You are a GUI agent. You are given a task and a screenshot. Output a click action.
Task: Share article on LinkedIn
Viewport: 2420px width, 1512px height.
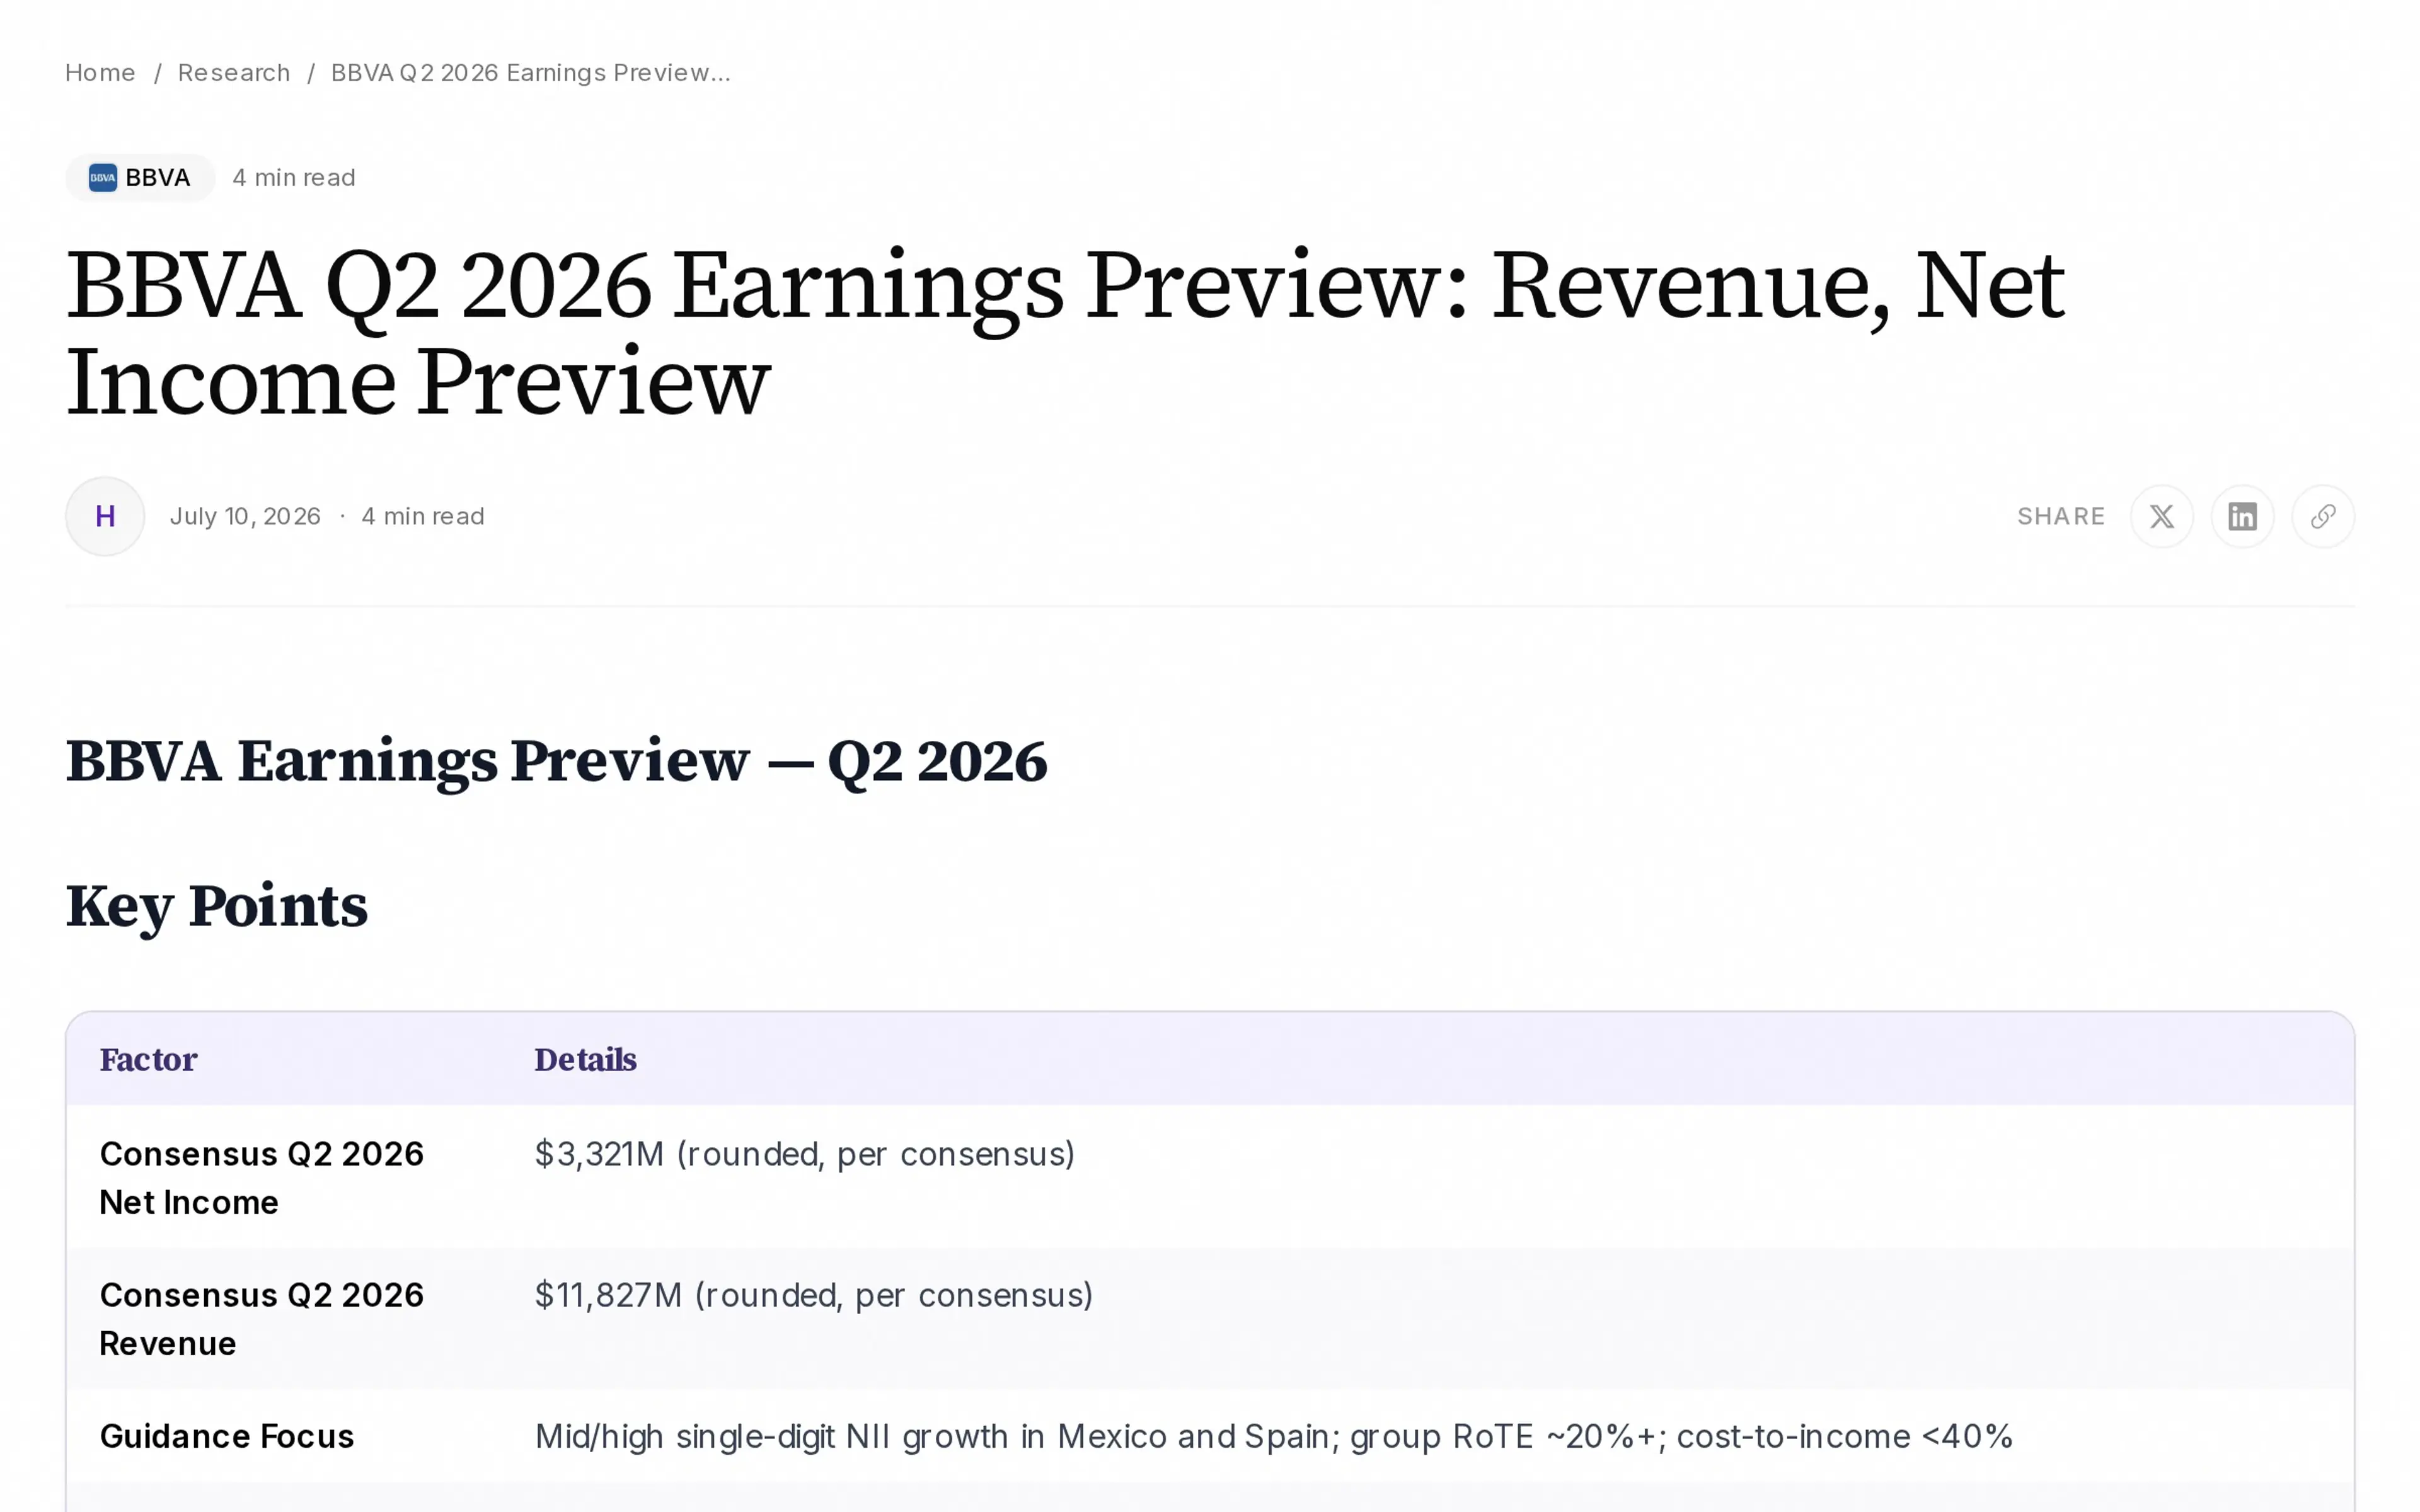click(x=2242, y=516)
